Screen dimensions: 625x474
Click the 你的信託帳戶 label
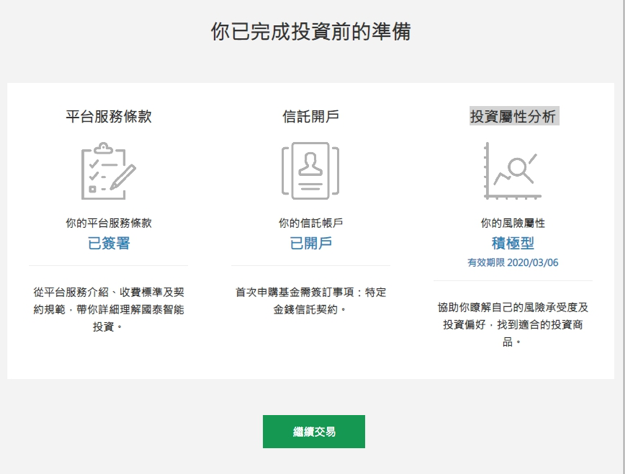tap(311, 223)
